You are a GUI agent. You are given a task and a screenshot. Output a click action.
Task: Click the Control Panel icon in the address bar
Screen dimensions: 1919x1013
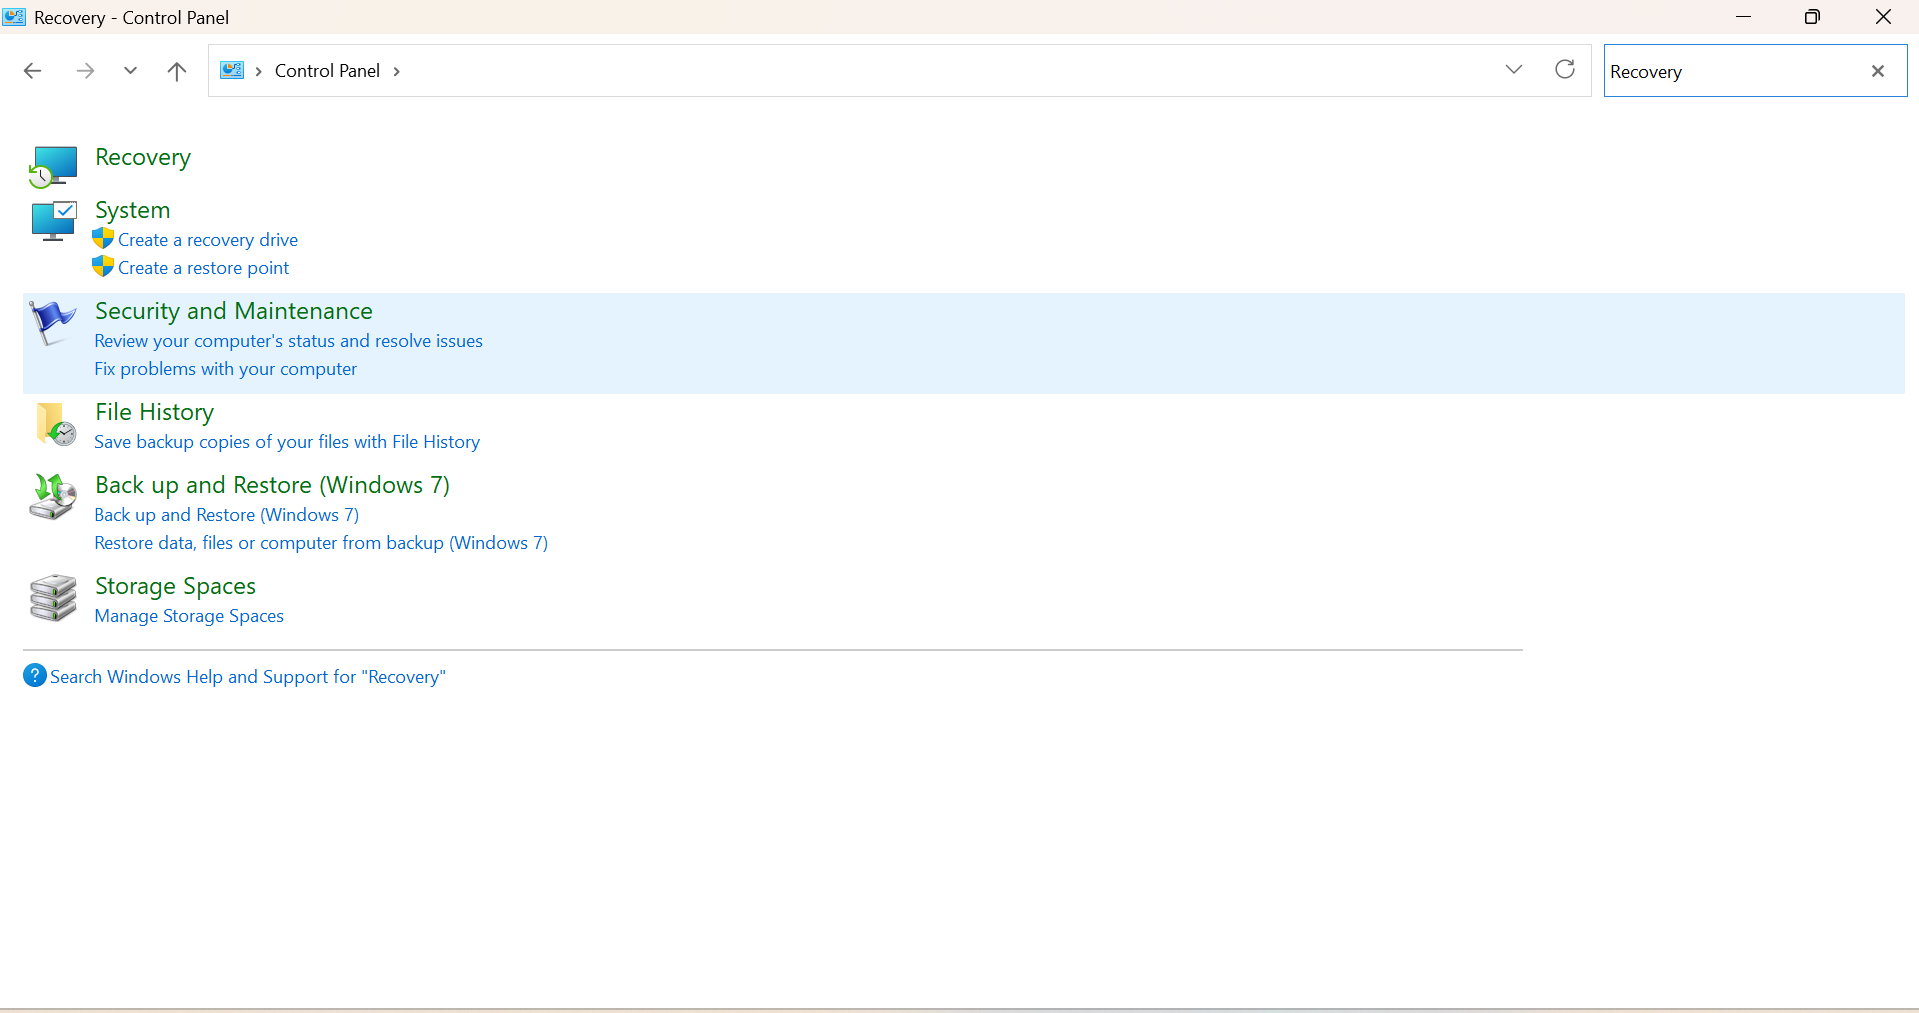pyautogui.click(x=232, y=70)
